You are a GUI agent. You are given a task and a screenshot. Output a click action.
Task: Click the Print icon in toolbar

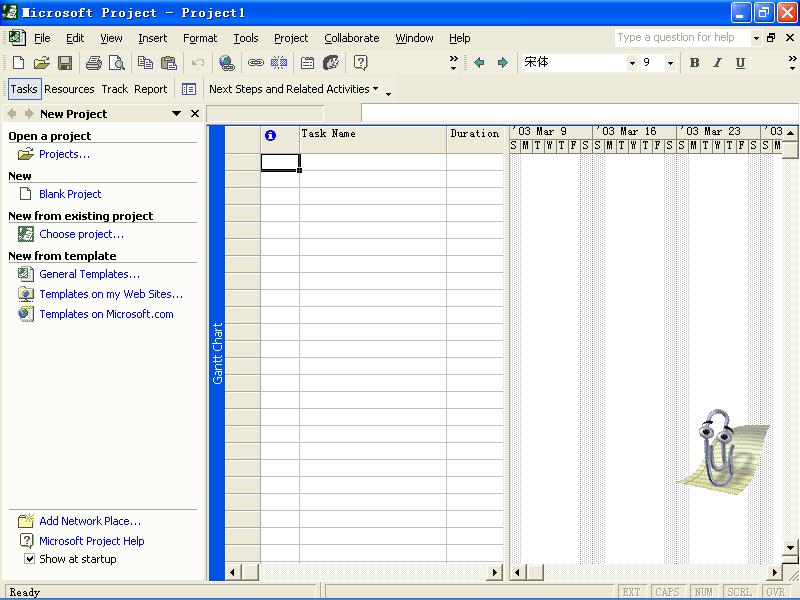94,63
